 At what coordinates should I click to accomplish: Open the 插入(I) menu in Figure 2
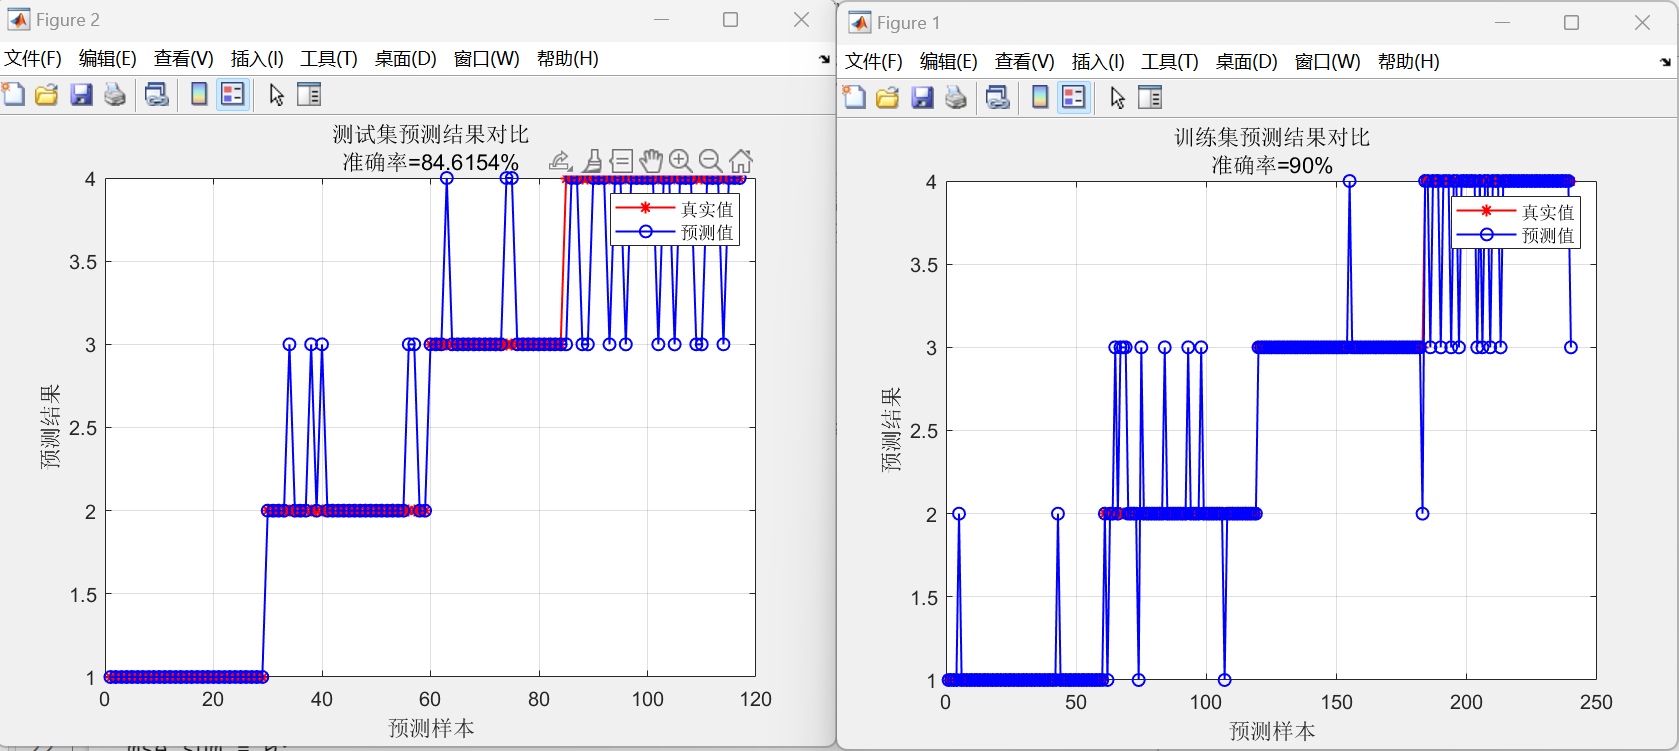point(257,59)
